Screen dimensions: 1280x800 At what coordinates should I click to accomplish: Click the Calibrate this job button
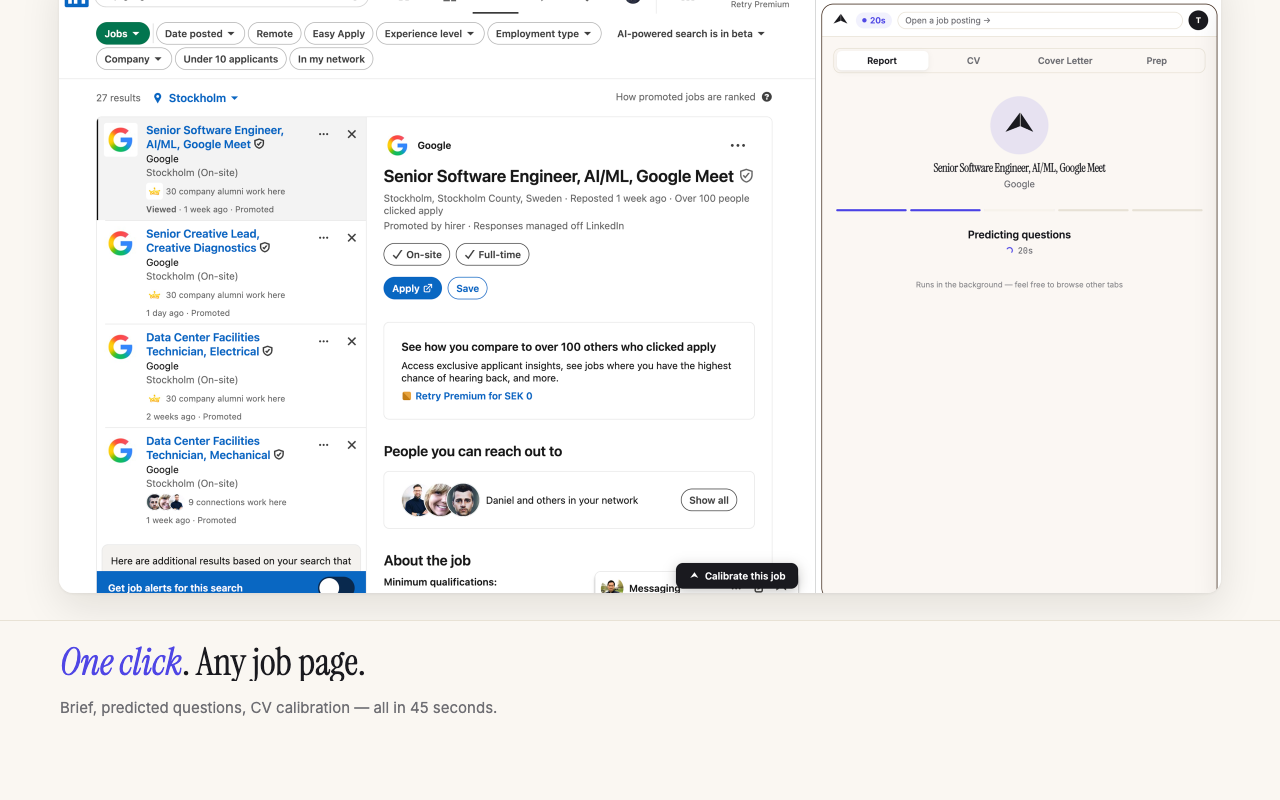(x=737, y=576)
